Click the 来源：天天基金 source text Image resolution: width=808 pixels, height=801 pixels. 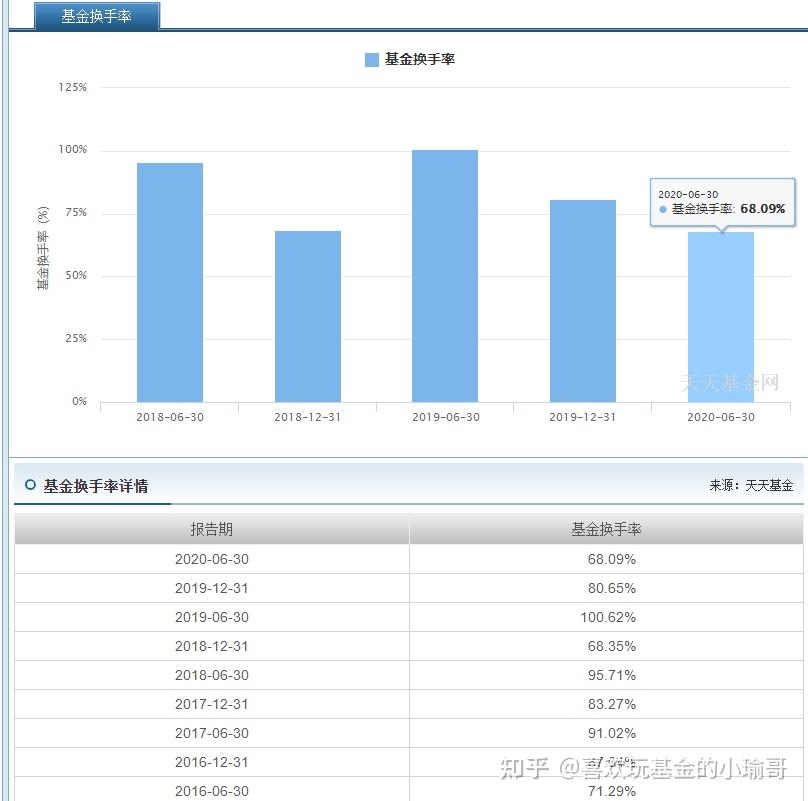751,485
